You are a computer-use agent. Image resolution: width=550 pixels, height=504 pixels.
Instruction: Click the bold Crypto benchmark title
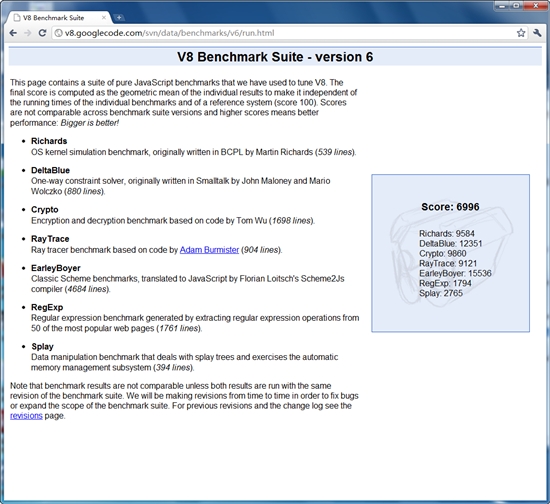point(45,209)
